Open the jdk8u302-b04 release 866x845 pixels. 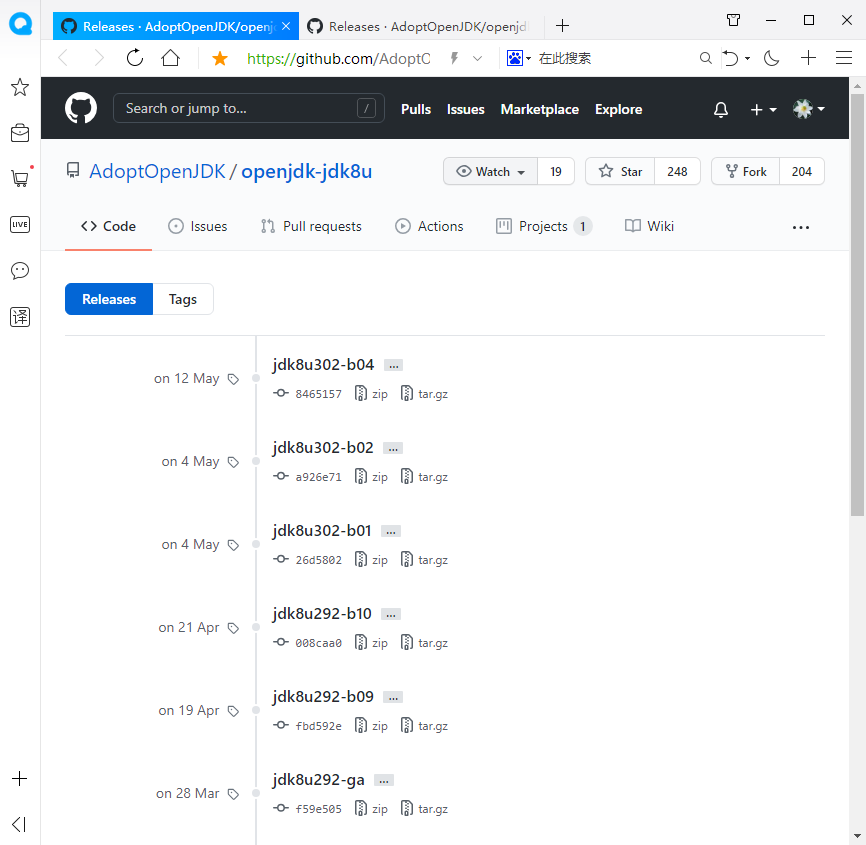(x=323, y=365)
